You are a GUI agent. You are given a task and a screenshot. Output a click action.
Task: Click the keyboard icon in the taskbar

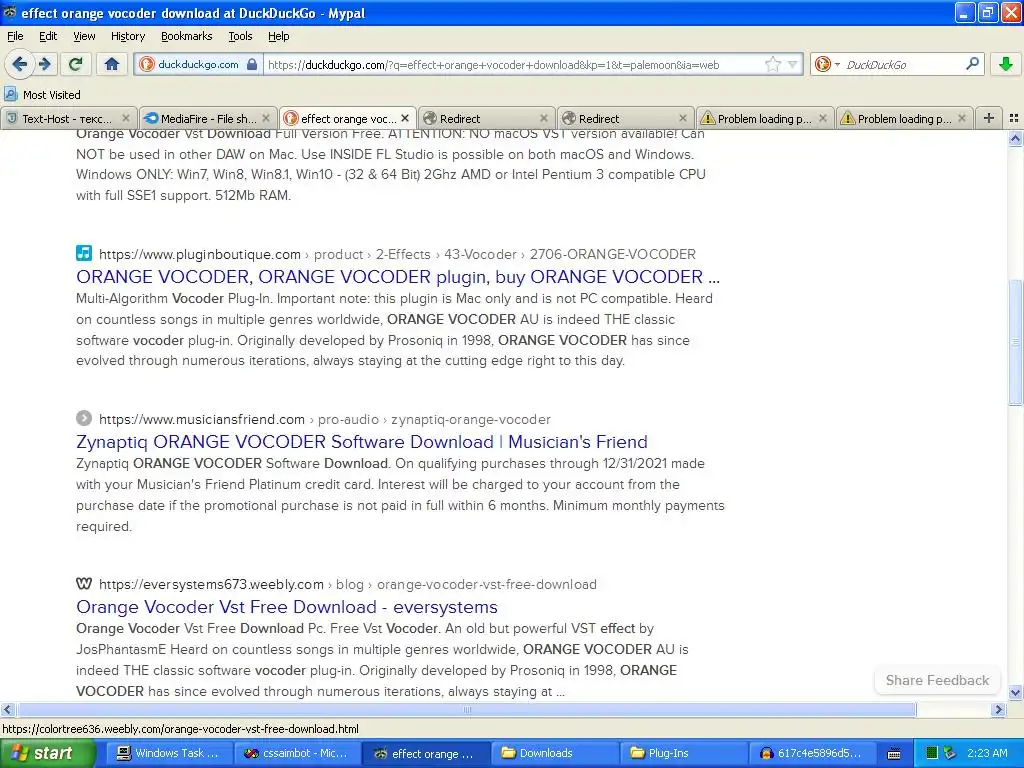pyautogui.click(x=894, y=754)
